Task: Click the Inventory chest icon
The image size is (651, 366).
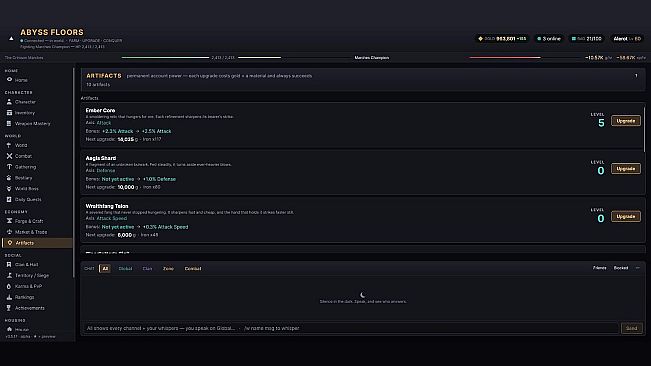Action: click(x=9, y=112)
